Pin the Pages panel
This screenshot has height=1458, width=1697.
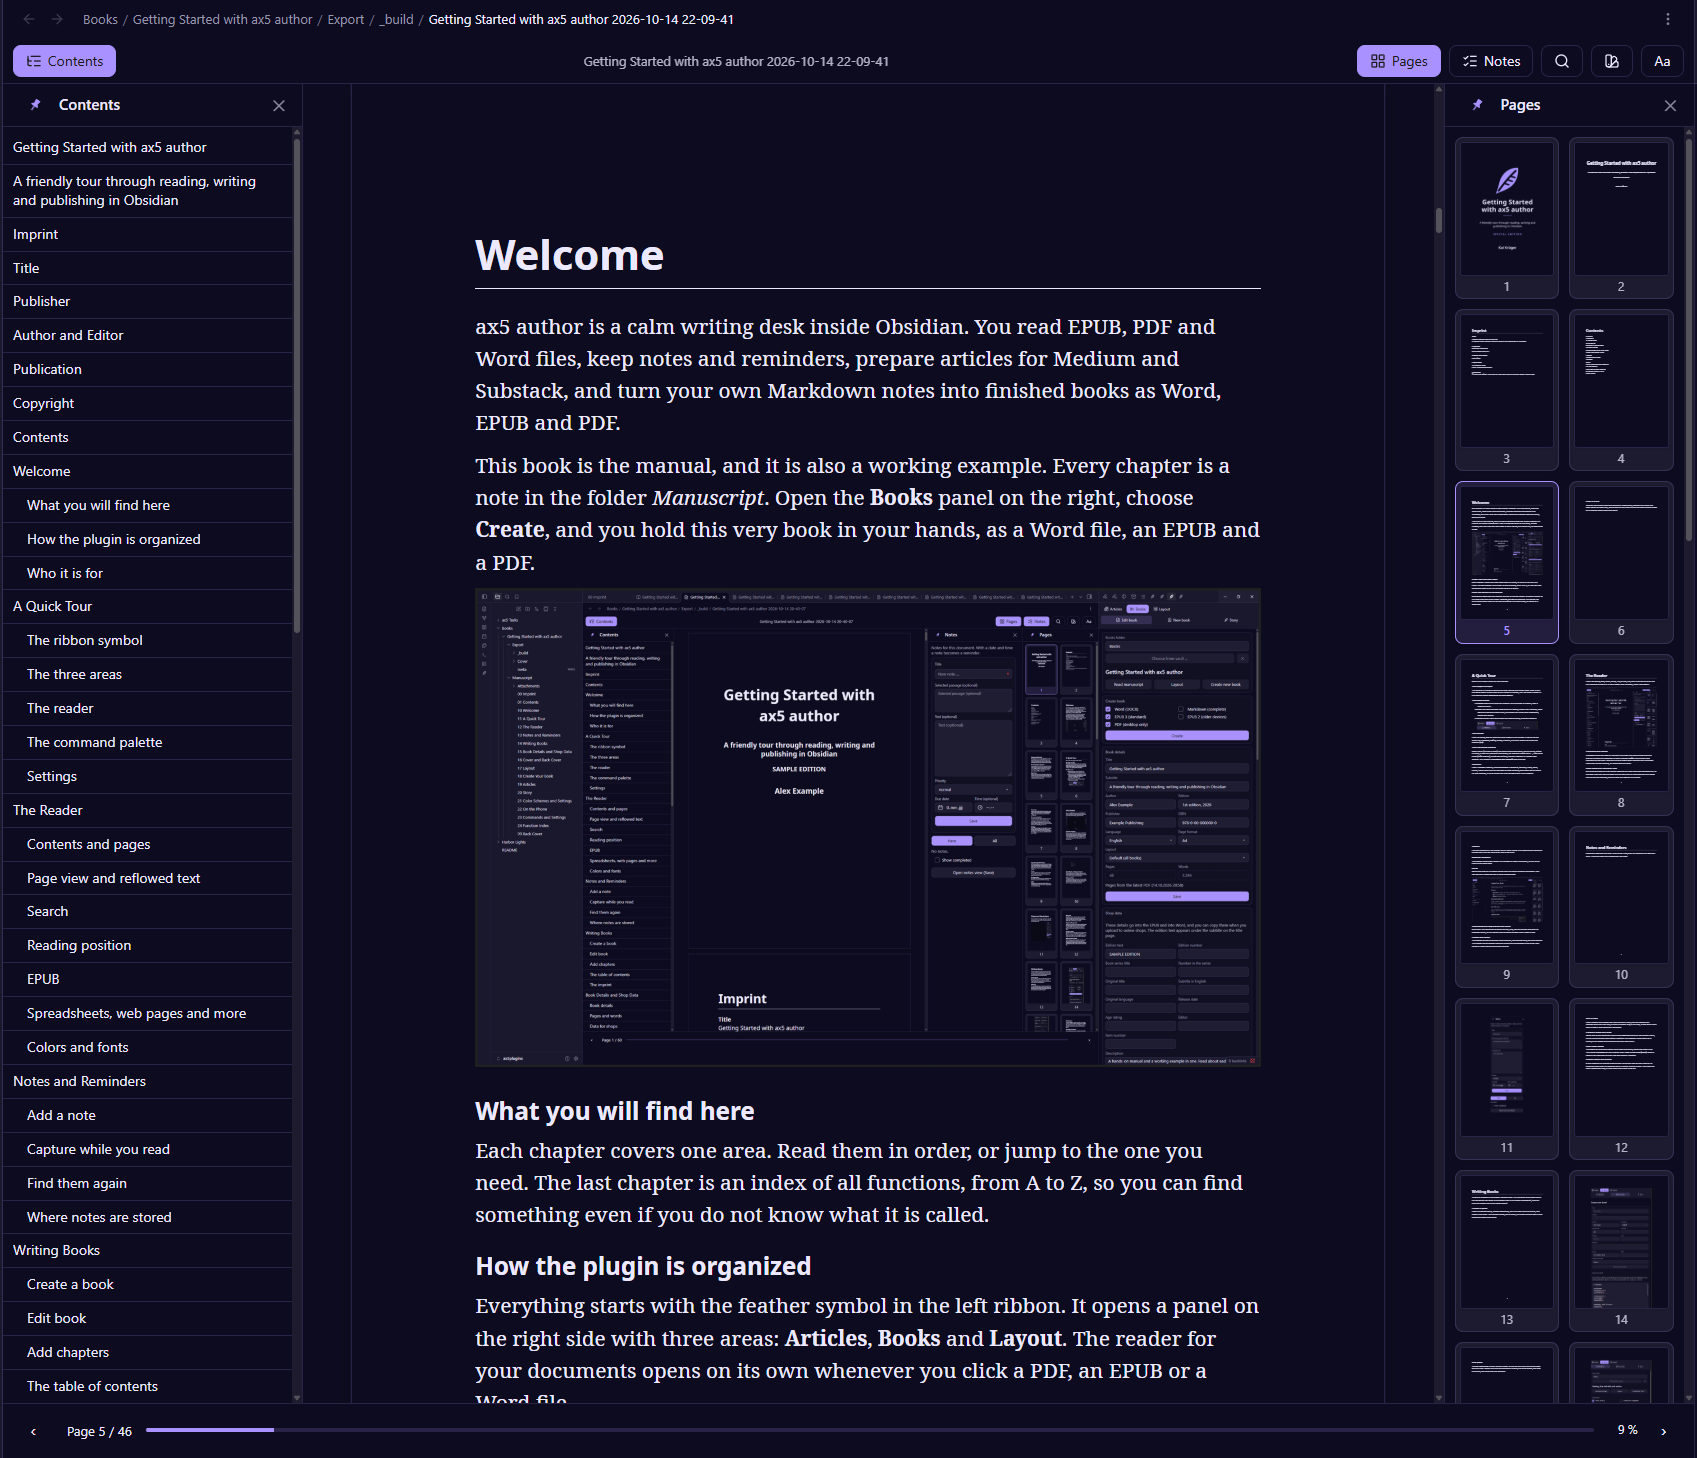[1478, 105]
